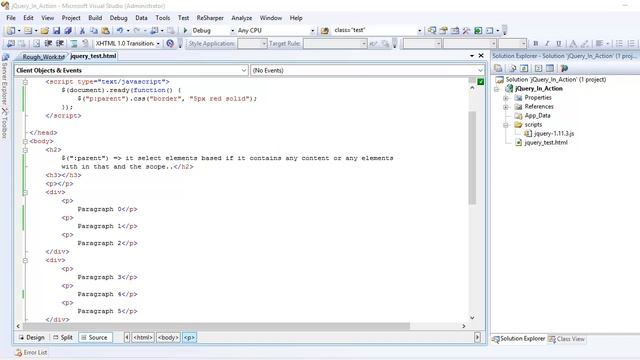Click the Paste clipboard icon
Viewport: 640px width, 360px height.
105,31
